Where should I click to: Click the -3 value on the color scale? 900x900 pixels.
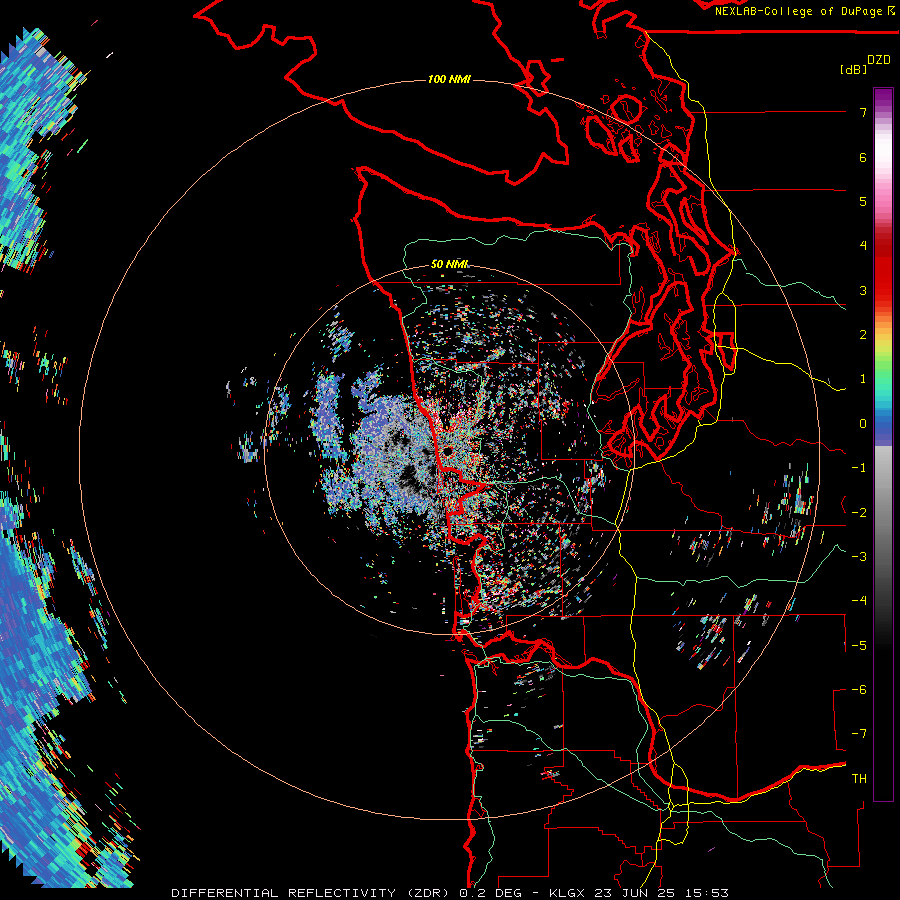tap(859, 556)
